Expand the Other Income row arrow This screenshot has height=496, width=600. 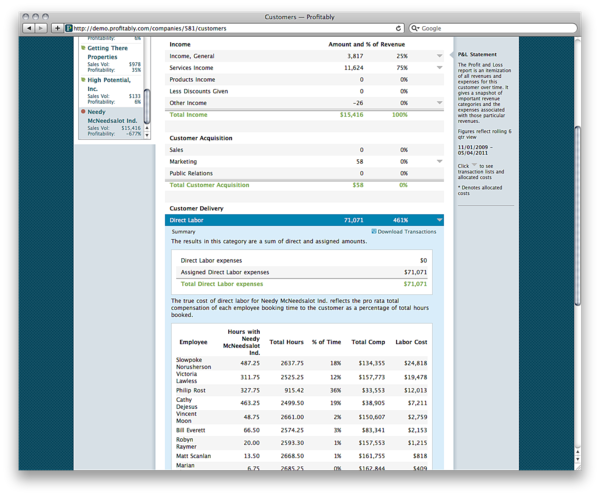(x=439, y=103)
